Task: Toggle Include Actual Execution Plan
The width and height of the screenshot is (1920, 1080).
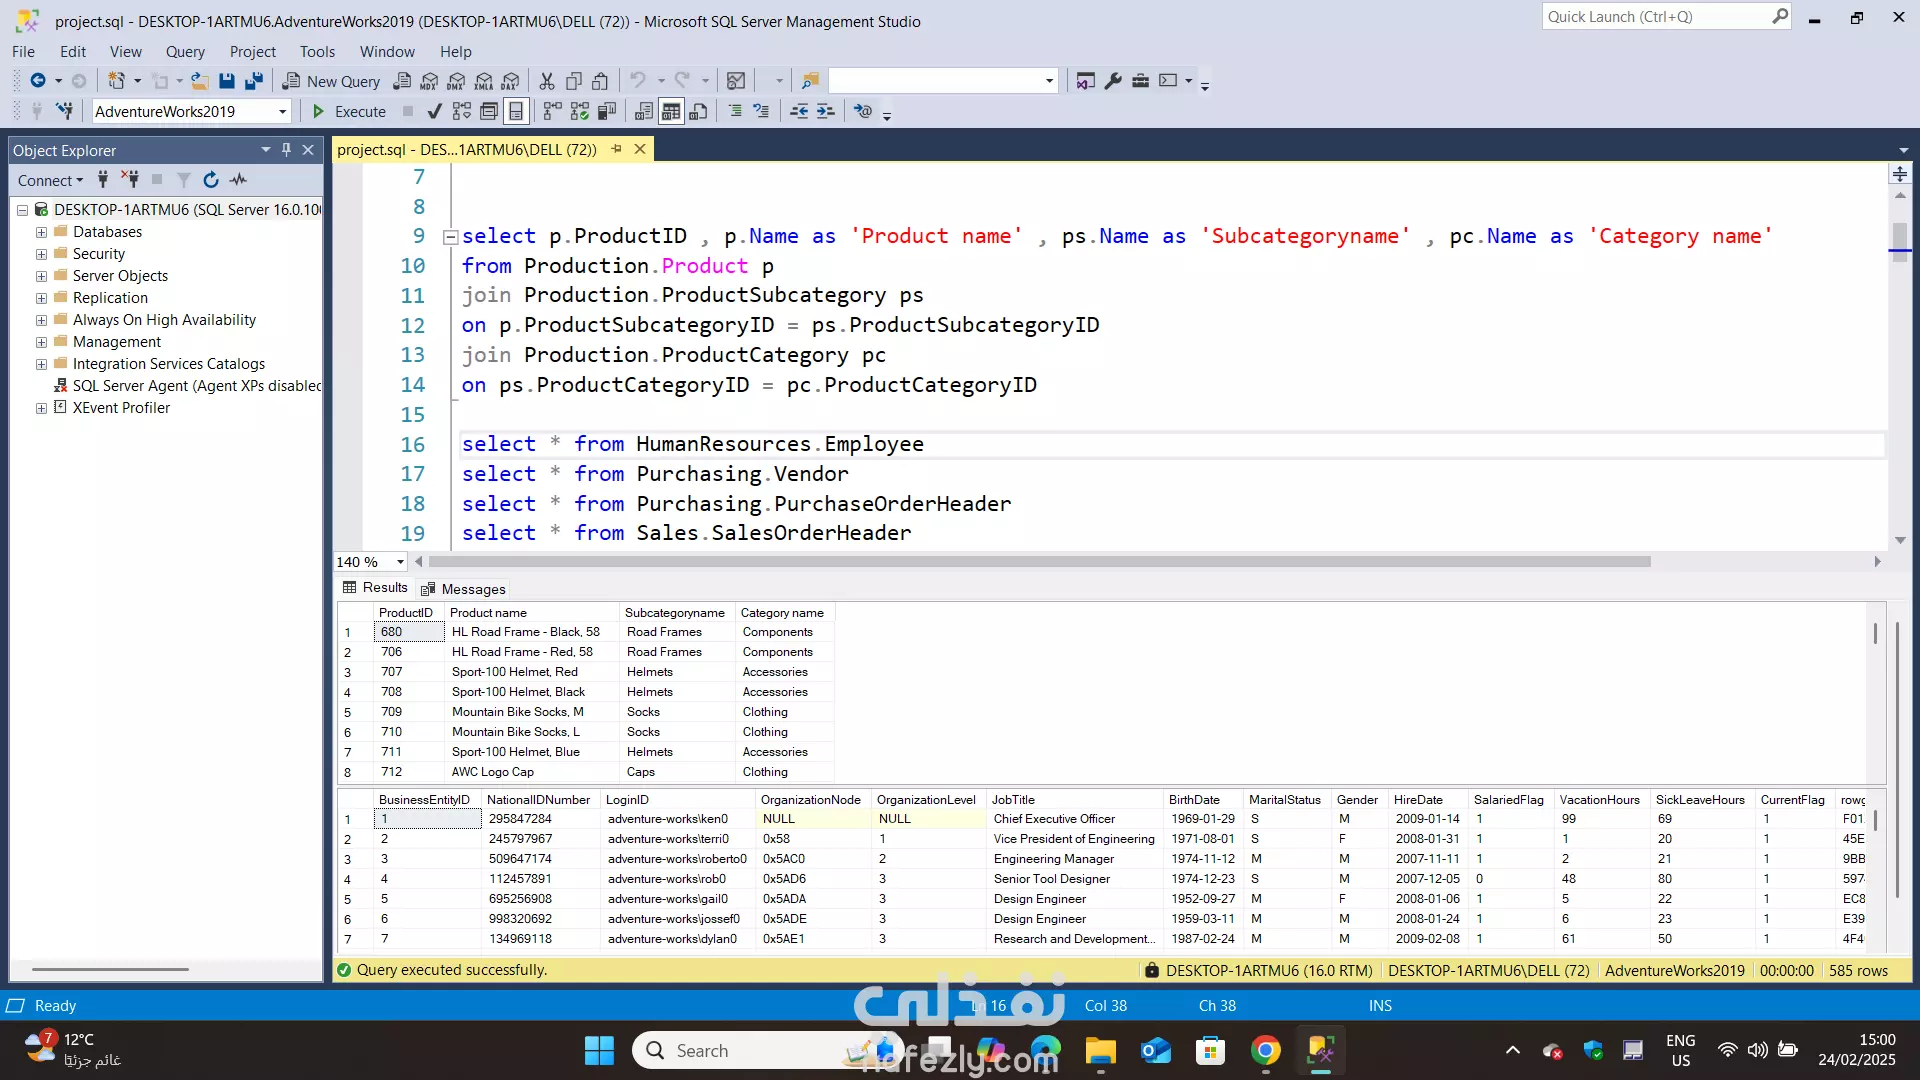Action: [x=553, y=111]
